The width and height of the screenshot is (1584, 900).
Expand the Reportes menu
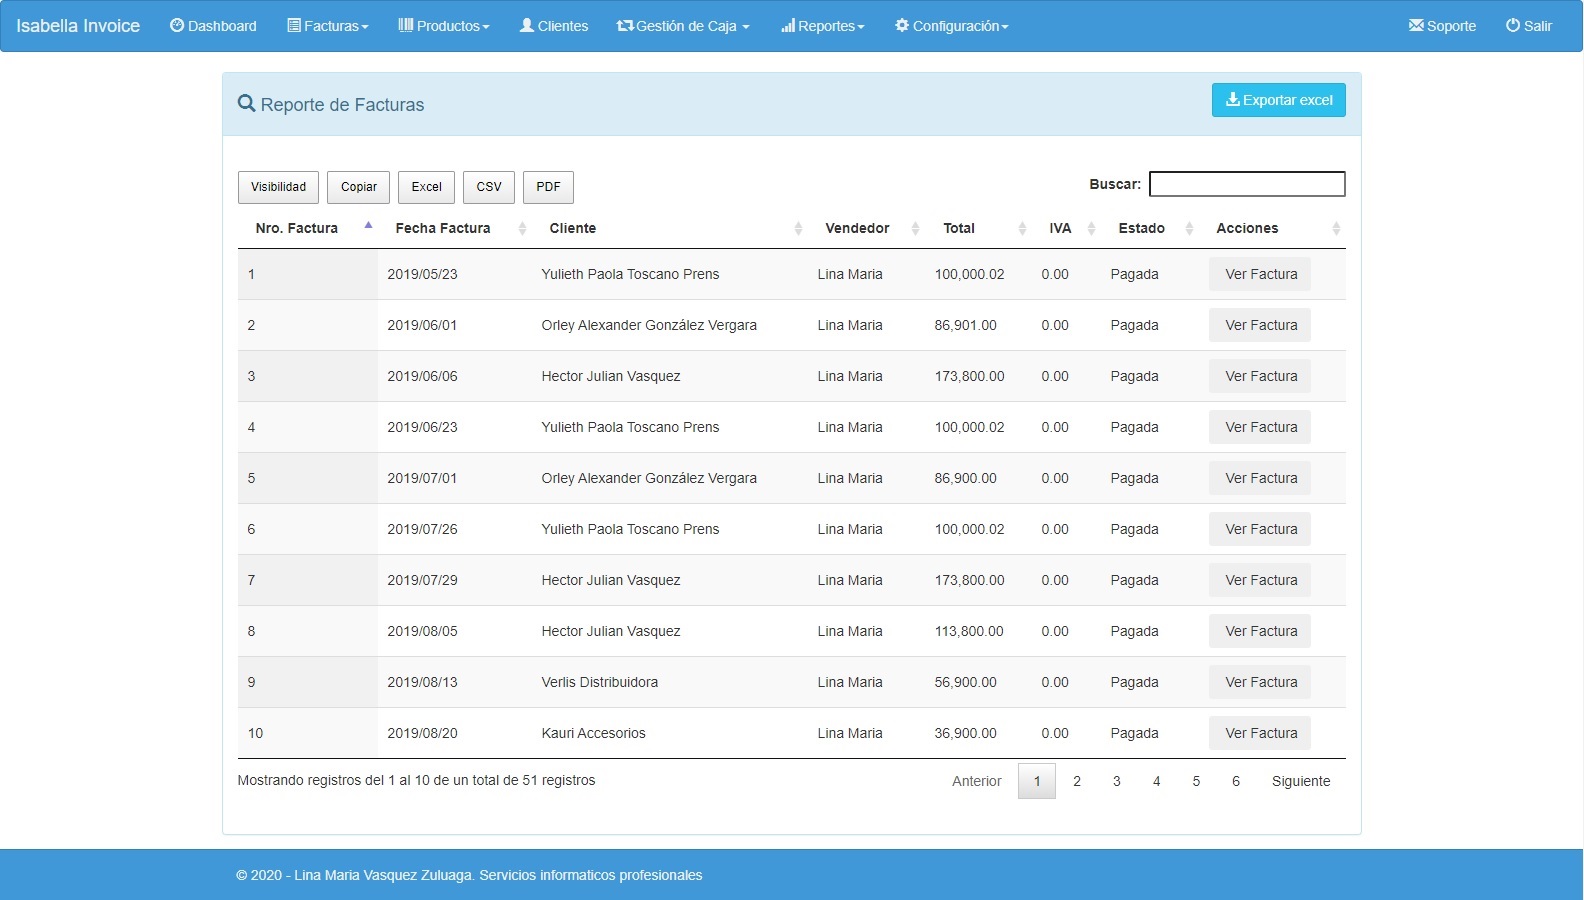[822, 26]
